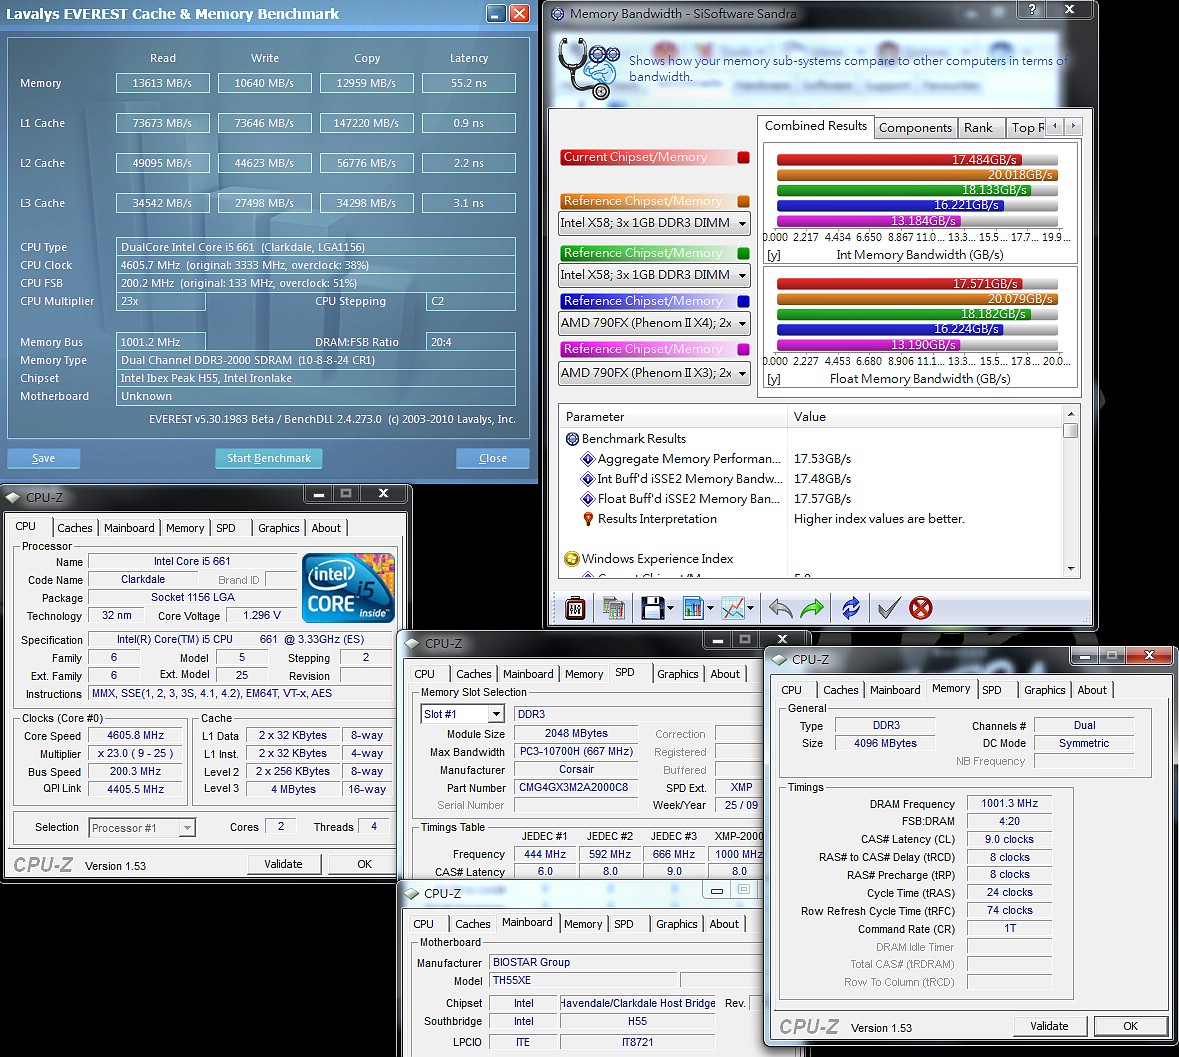Click the stethoscope memory icon in Sandra header
Screen dimensions: 1179x1057
588,68
